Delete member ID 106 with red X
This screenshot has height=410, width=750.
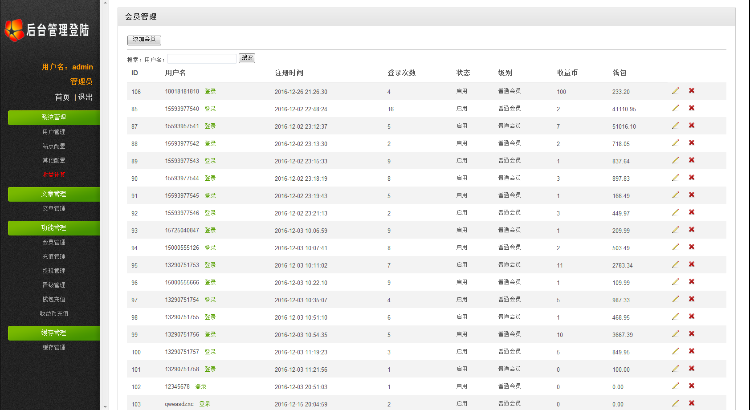point(691,91)
